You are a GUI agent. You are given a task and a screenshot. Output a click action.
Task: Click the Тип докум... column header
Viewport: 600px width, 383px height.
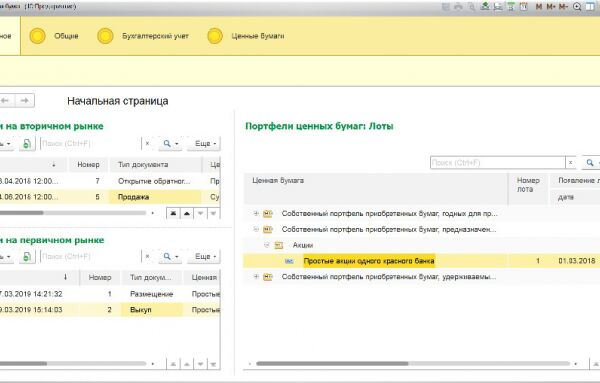coord(151,277)
